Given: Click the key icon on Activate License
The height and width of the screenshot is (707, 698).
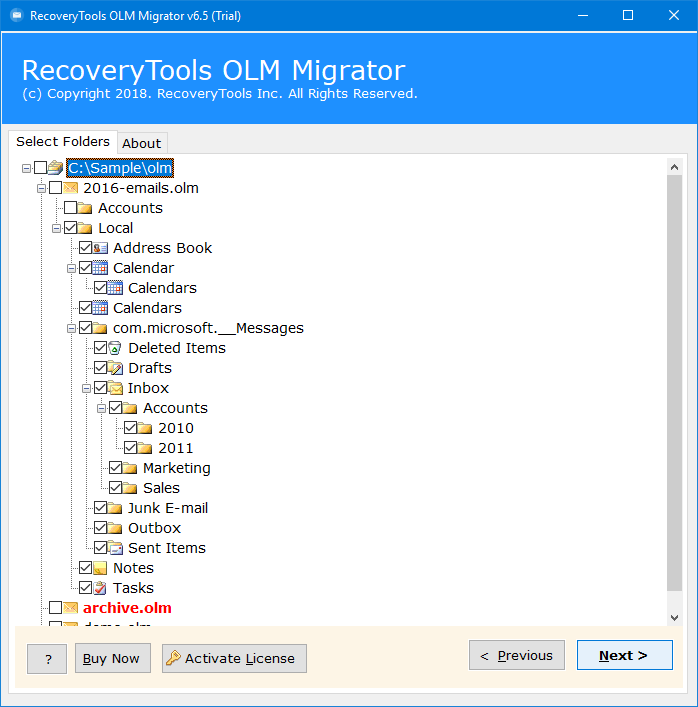Looking at the screenshot, I should click(x=173, y=658).
